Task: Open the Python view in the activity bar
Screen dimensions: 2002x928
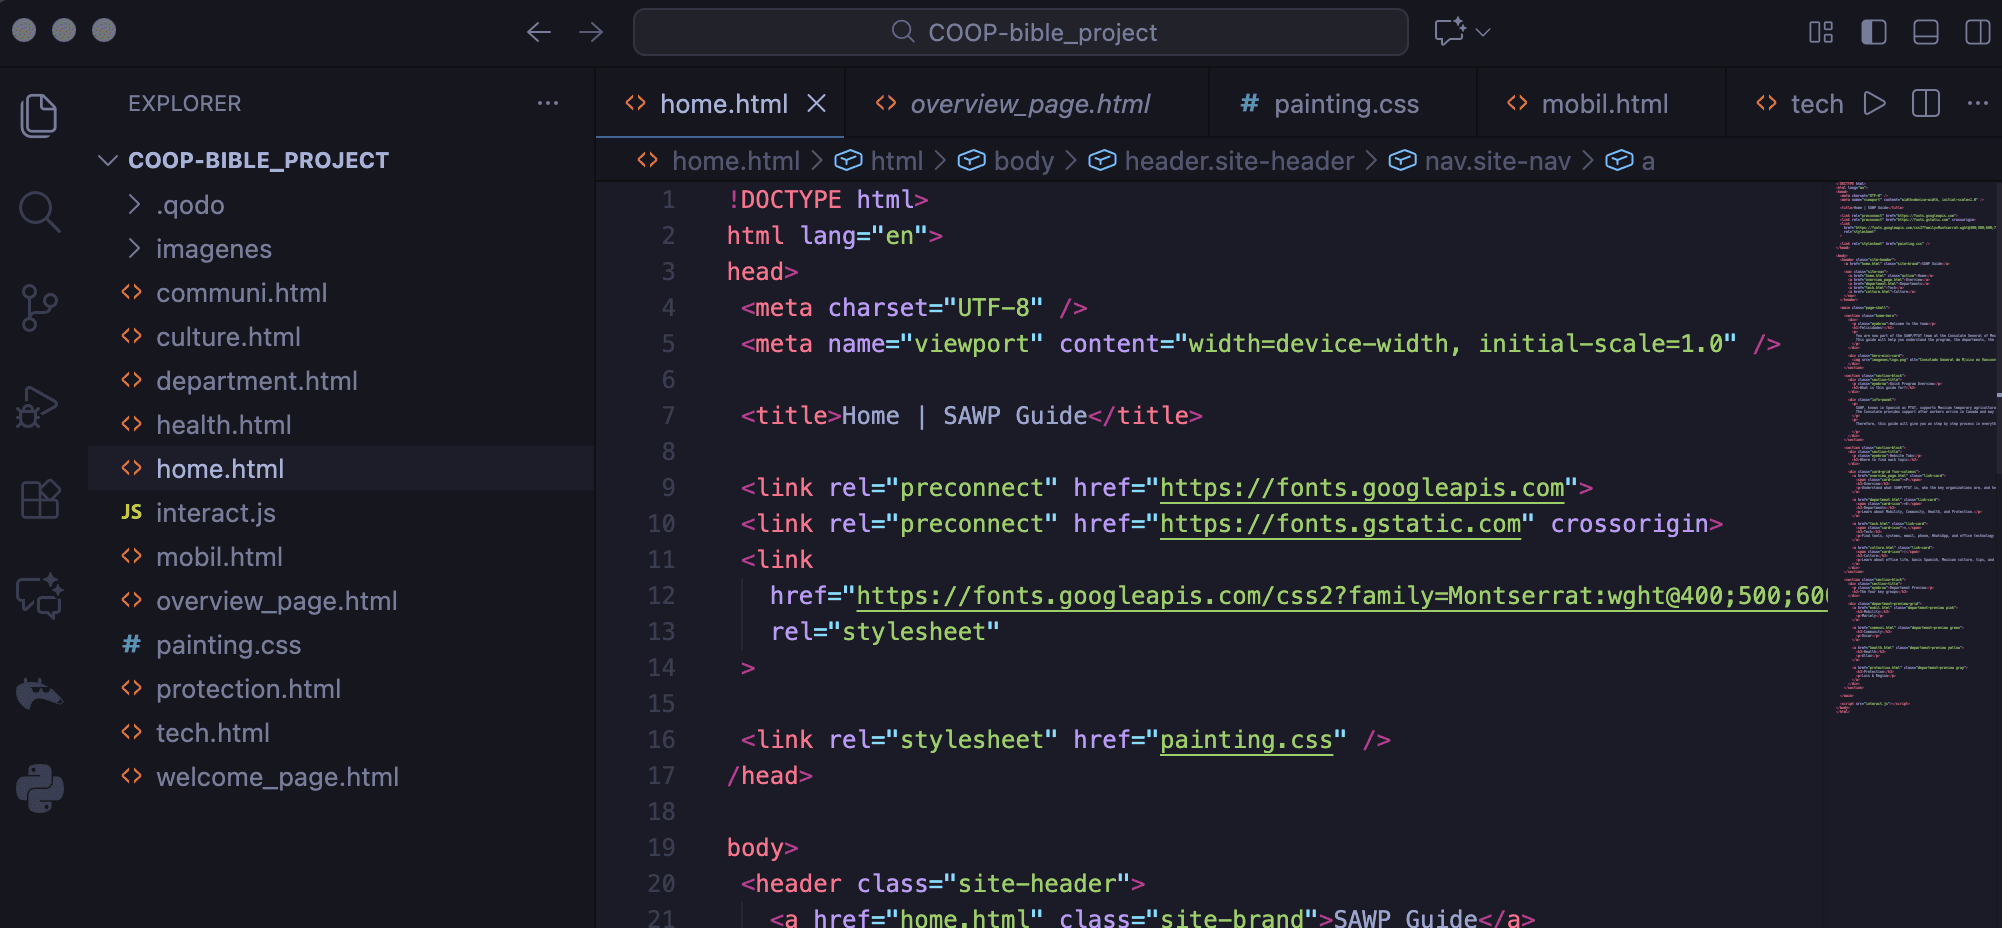Action: click(39, 788)
